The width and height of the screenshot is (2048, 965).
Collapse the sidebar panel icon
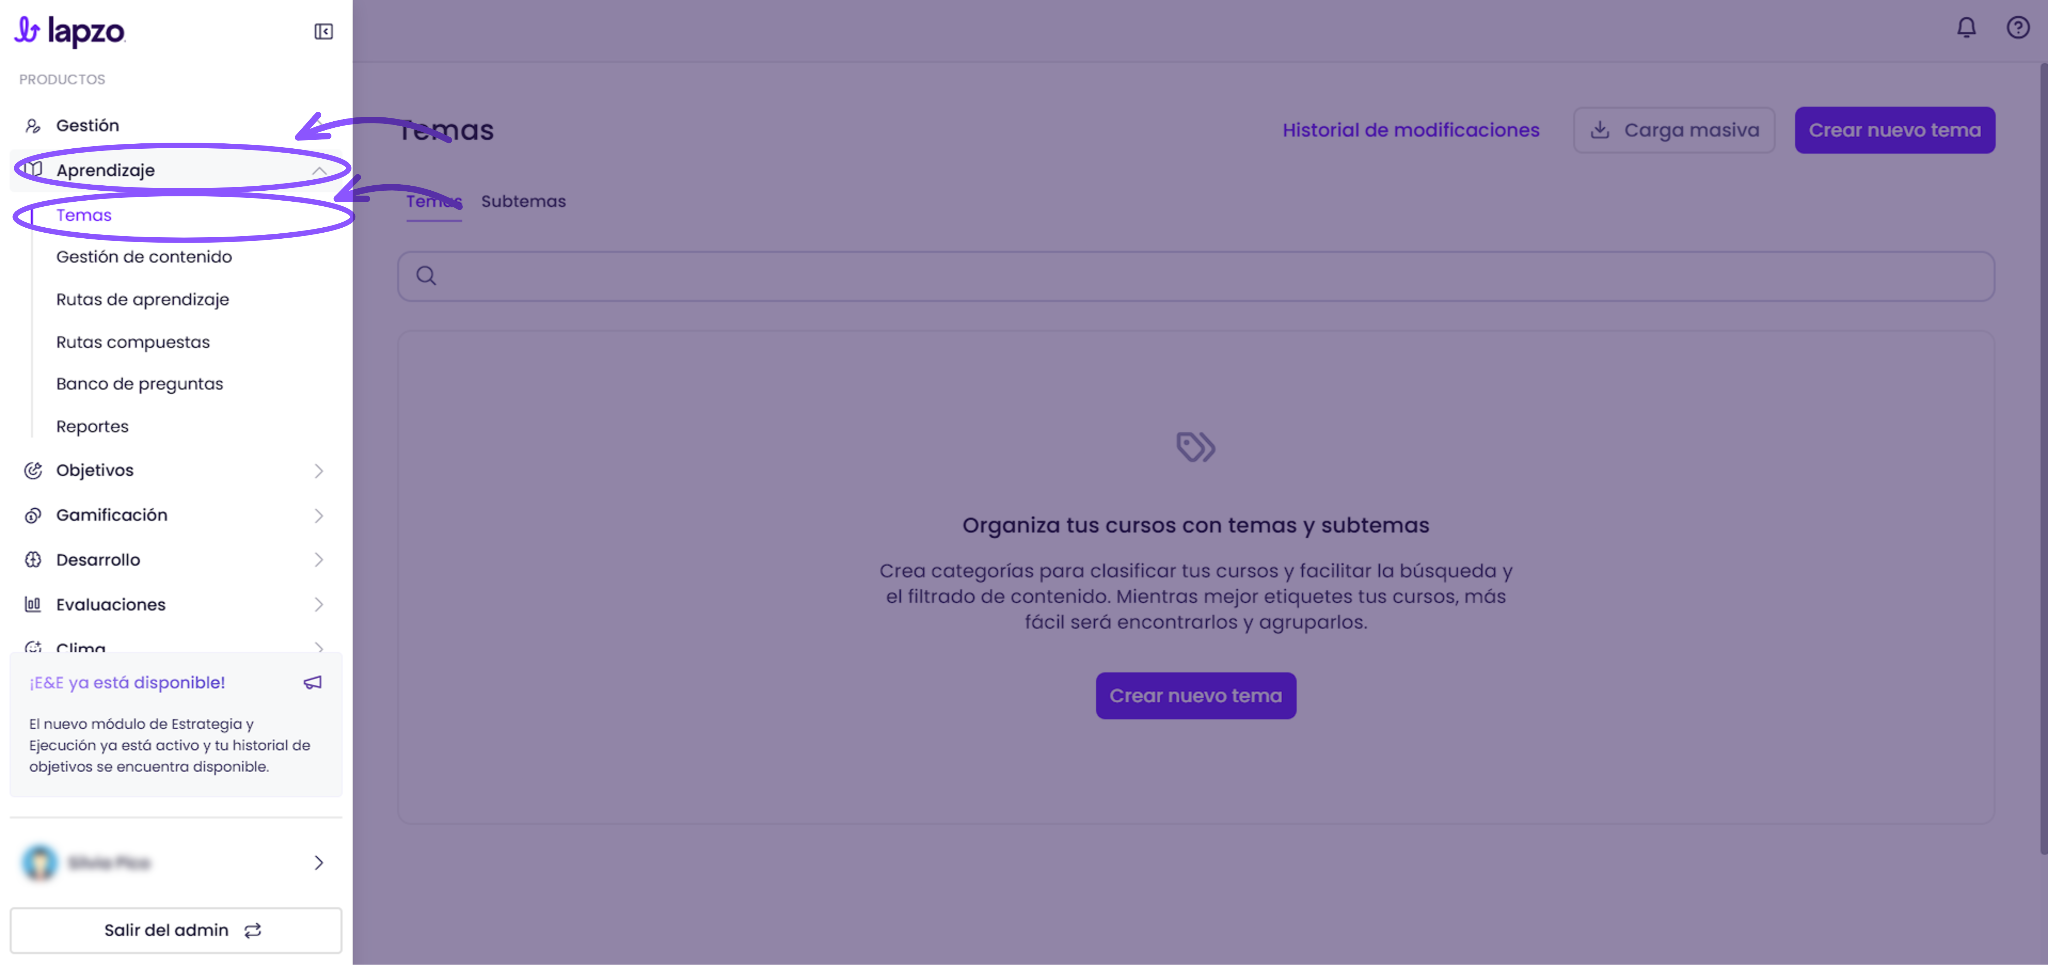[x=324, y=32]
